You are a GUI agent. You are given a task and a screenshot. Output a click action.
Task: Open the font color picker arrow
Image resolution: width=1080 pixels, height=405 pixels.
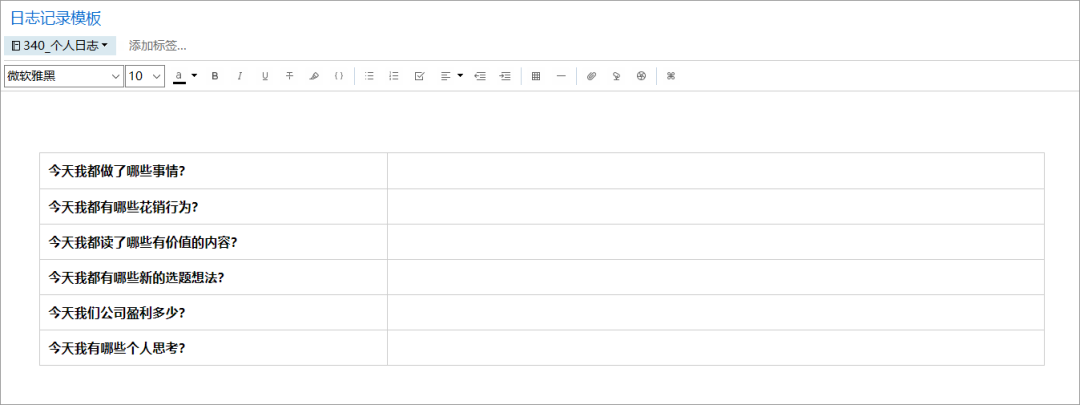(194, 76)
